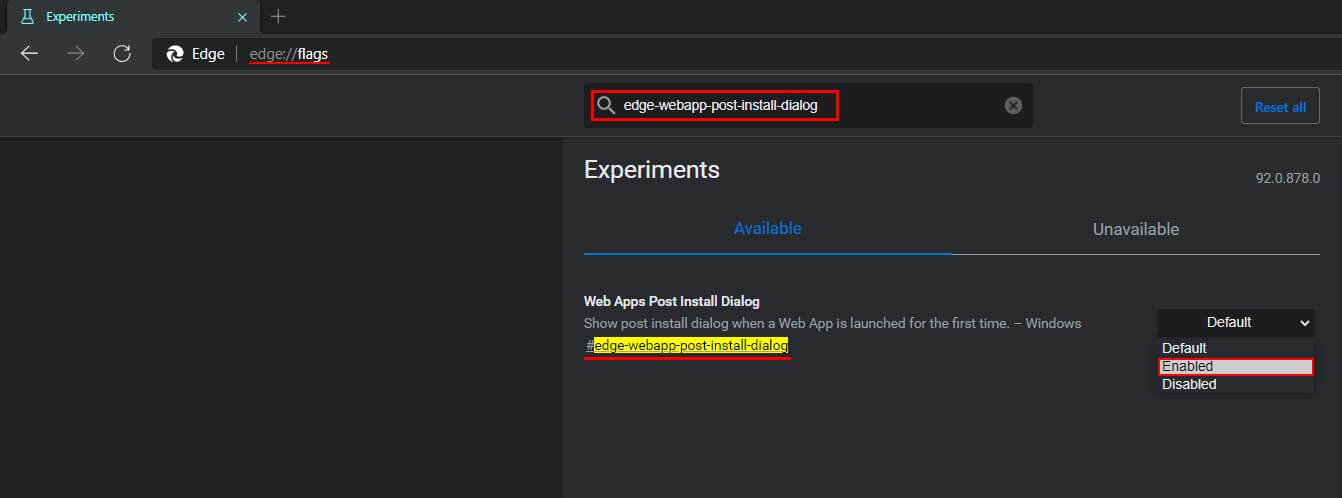Choose Default option in the list
The image size is (1342, 498).
coord(1236,348)
